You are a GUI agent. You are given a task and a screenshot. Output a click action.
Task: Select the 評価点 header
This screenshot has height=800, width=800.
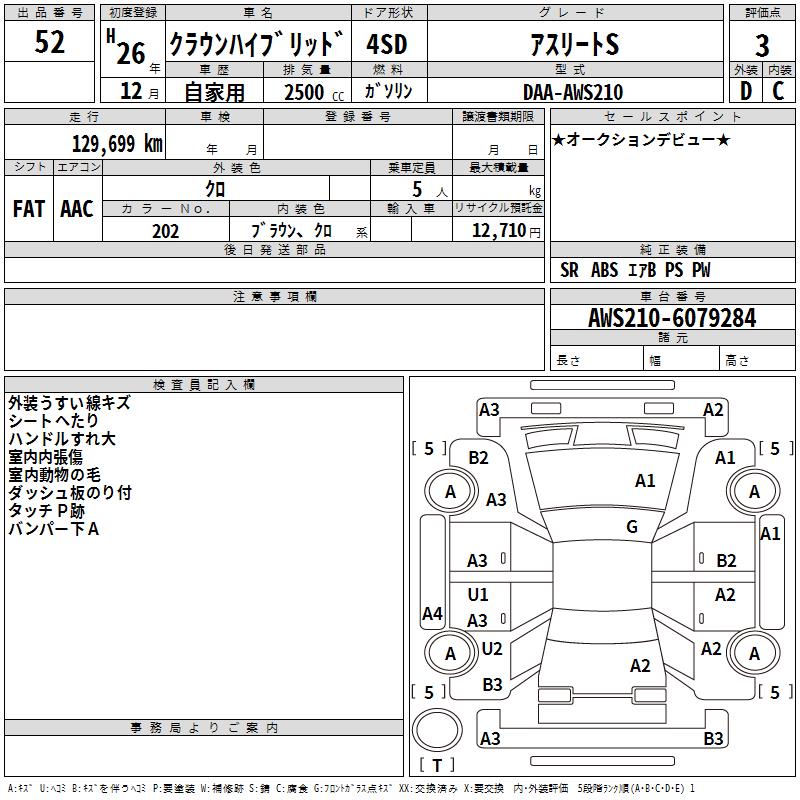[x=762, y=13]
